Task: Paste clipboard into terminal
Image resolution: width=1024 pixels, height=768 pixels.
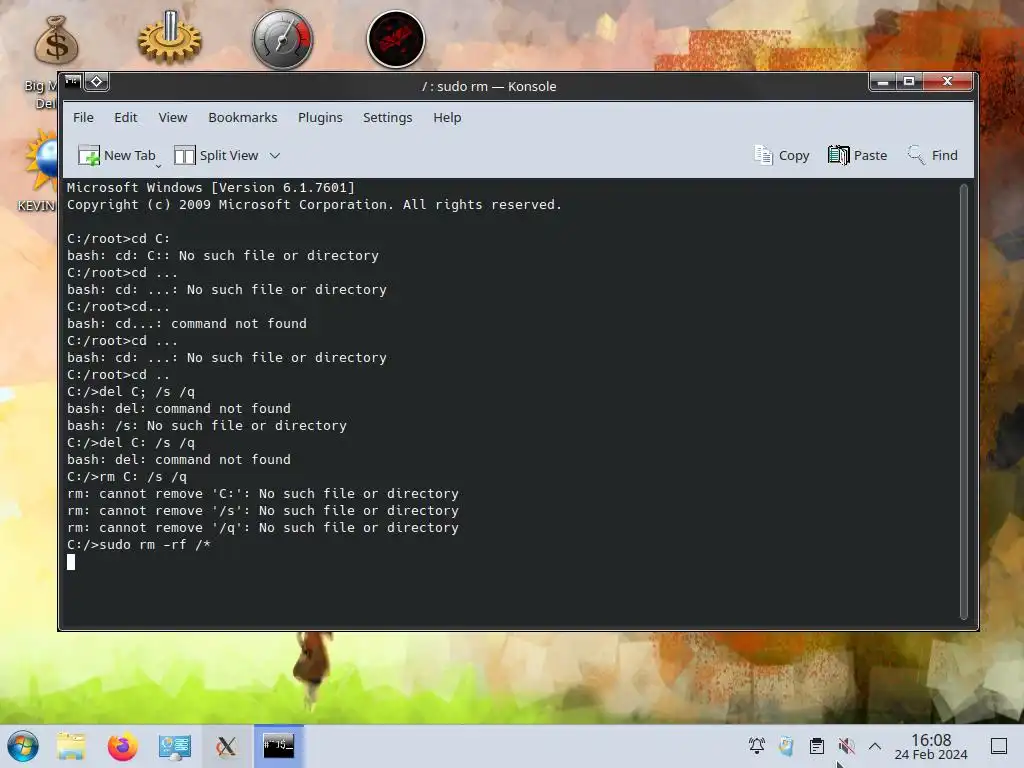Action: [x=857, y=155]
